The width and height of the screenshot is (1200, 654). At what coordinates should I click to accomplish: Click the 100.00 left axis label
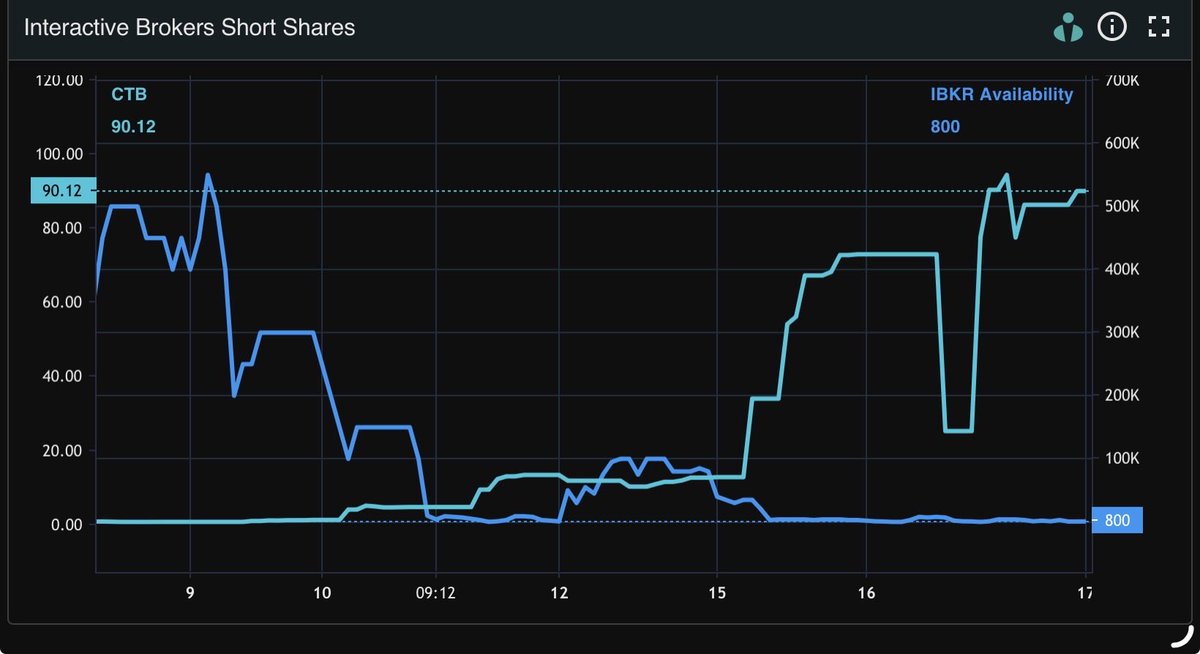point(60,154)
